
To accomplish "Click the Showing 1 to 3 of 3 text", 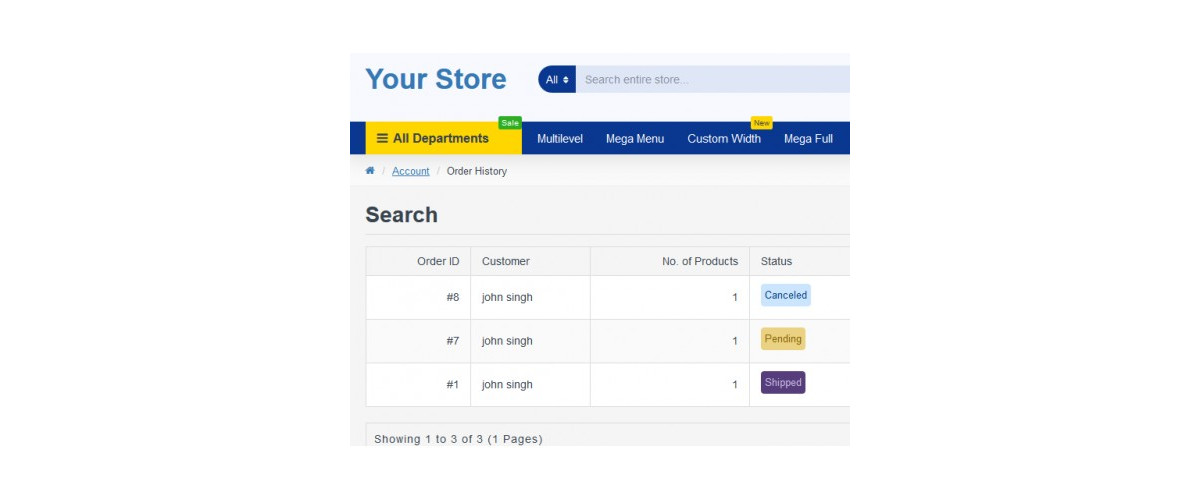I will 458,439.
